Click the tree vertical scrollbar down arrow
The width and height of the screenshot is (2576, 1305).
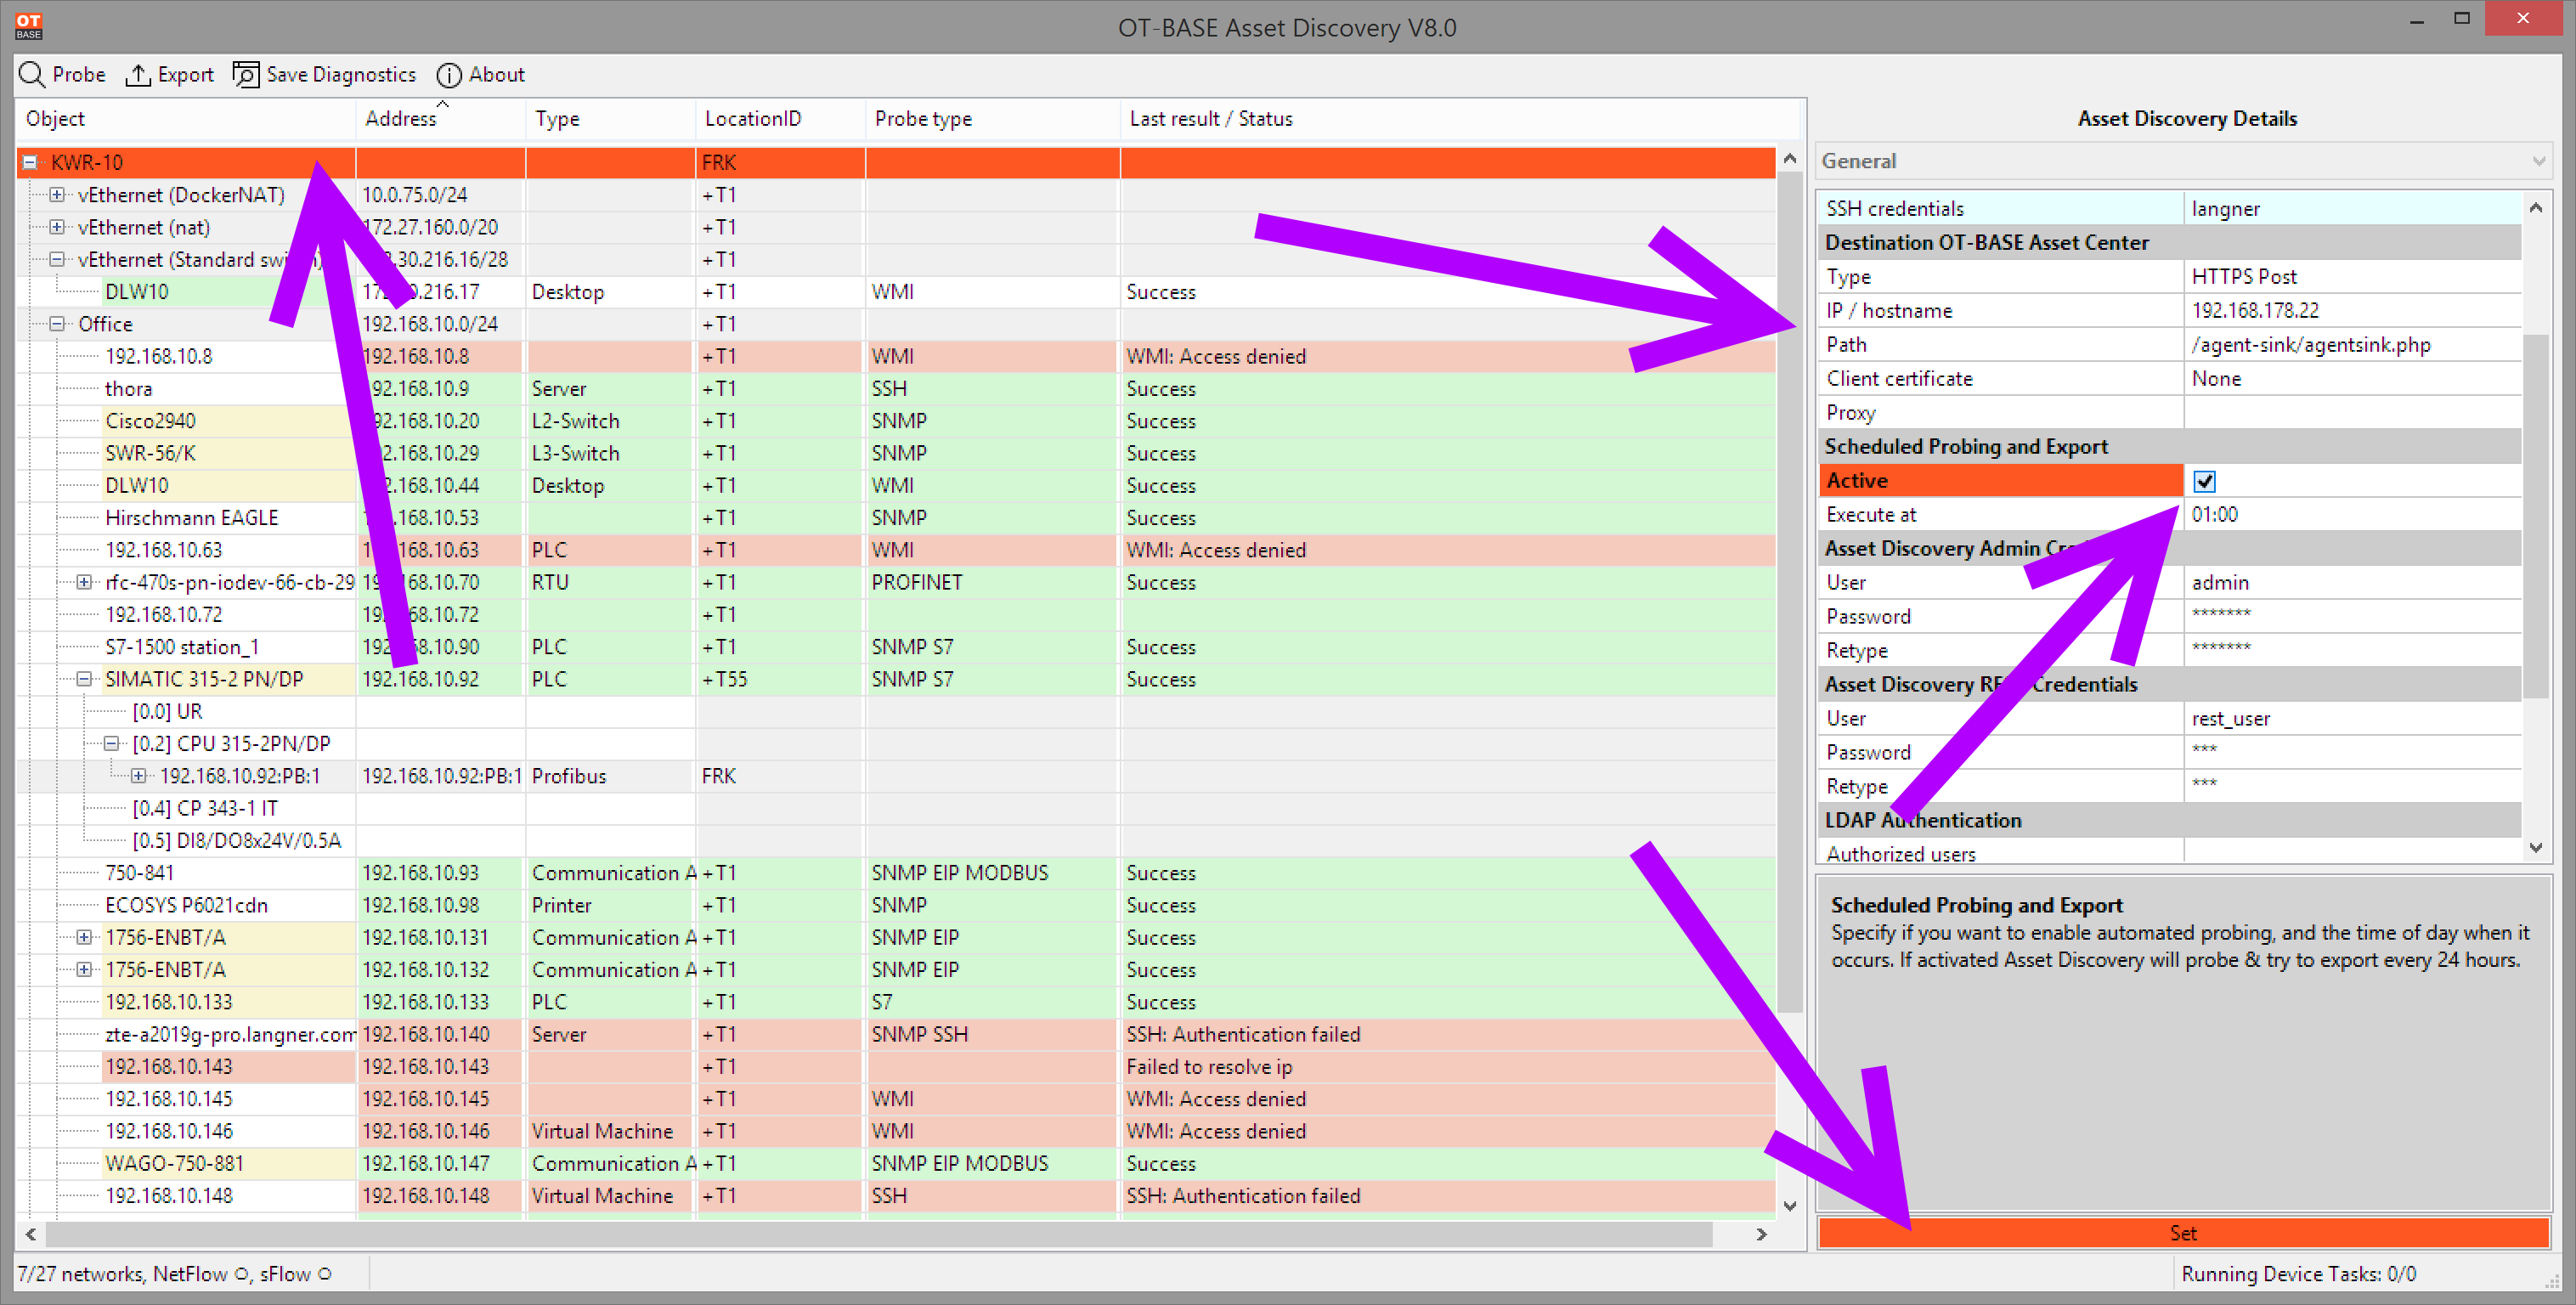coord(1790,1206)
